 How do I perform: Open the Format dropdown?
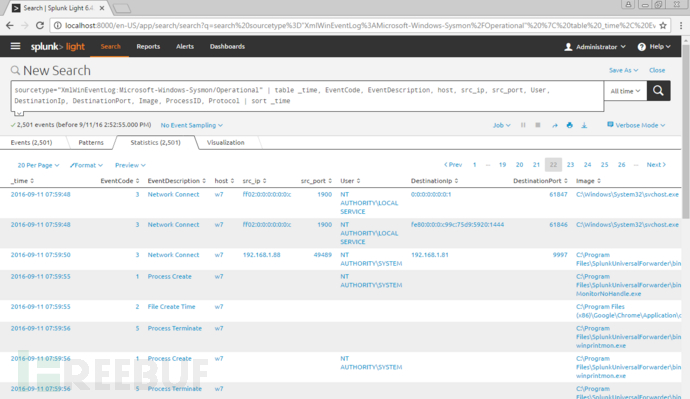(x=86, y=165)
